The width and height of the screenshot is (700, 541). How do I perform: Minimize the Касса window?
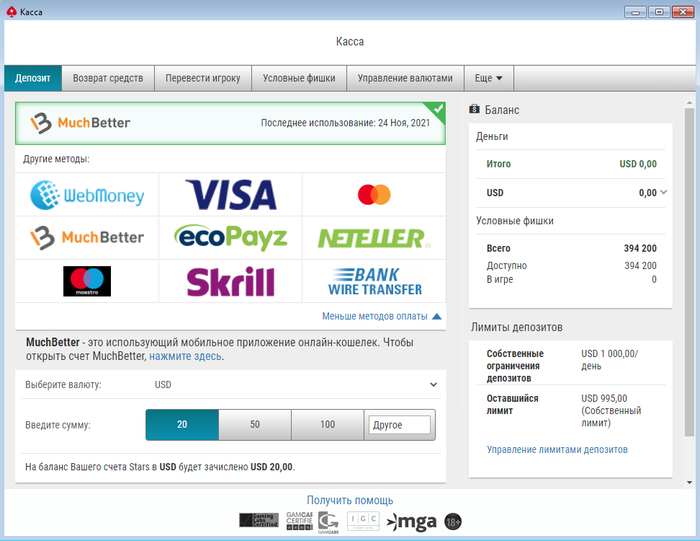click(x=635, y=12)
